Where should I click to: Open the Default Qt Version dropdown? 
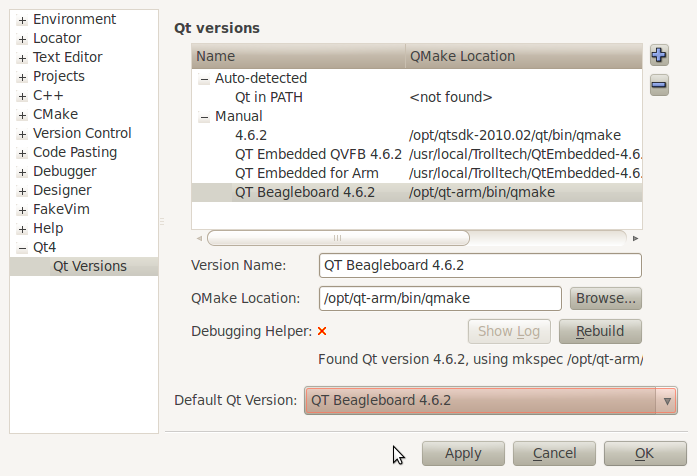tap(666, 401)
